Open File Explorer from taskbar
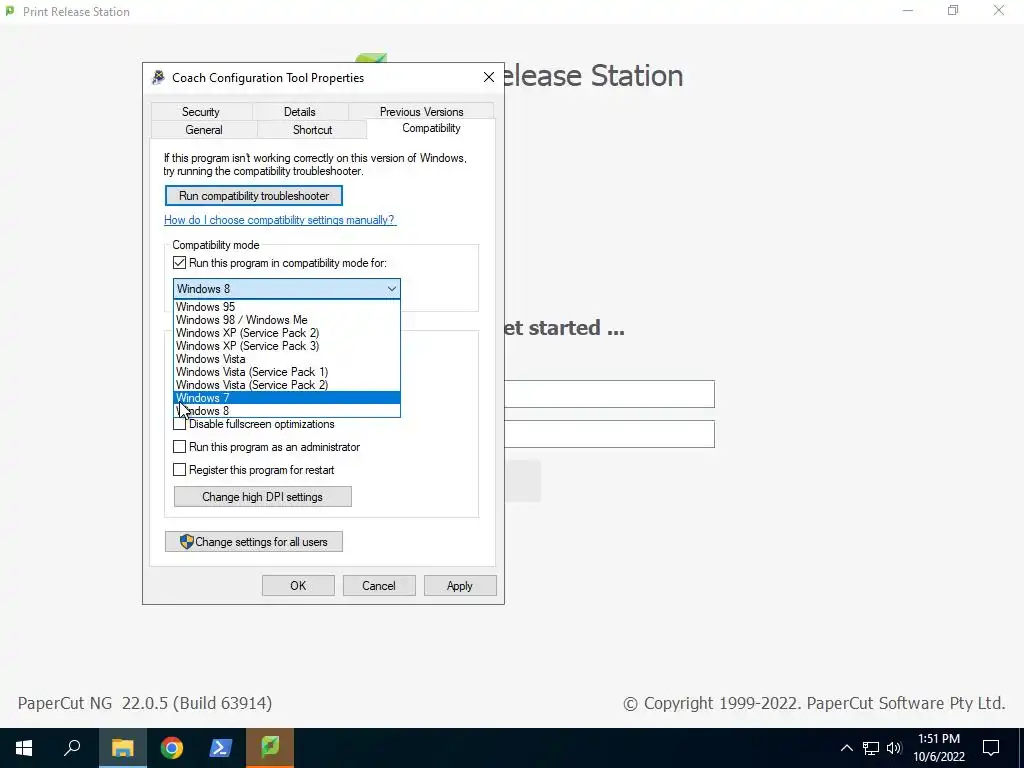Viewport: 1024px width, 768px height. [x=122, y=748]
